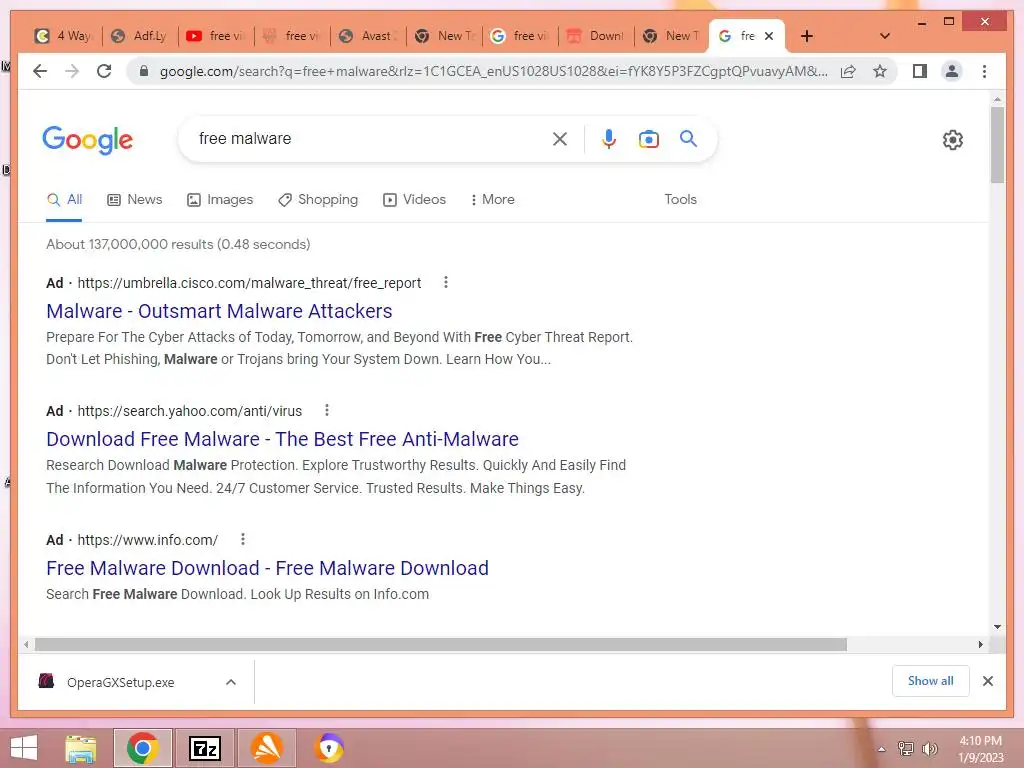Open 7-Zip from the taskbar

(x=204, y=748)
